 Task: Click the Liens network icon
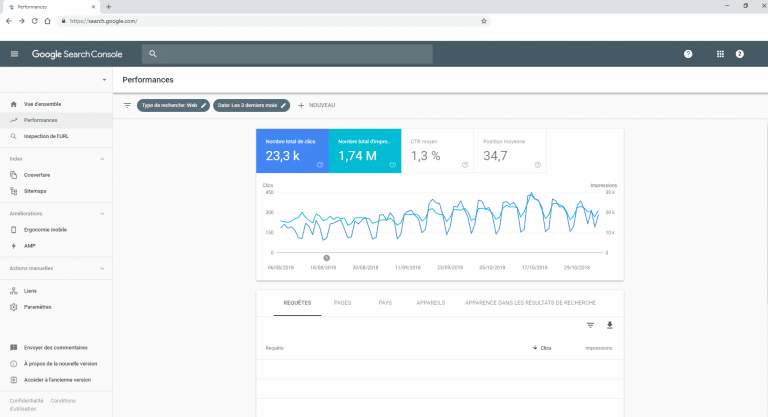14,291
